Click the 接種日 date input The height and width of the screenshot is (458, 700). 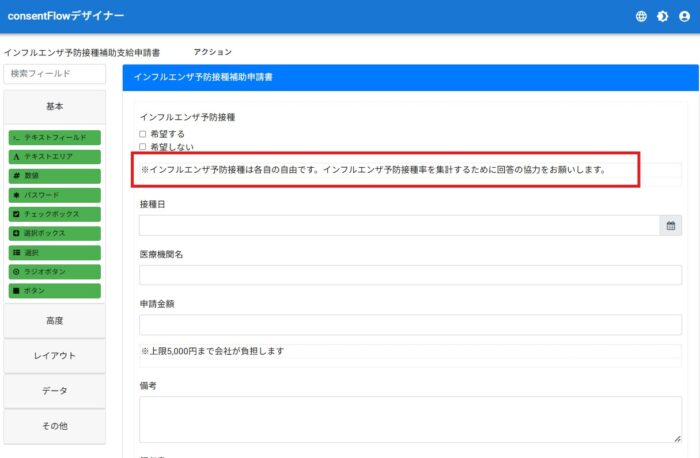pos(399,226)
